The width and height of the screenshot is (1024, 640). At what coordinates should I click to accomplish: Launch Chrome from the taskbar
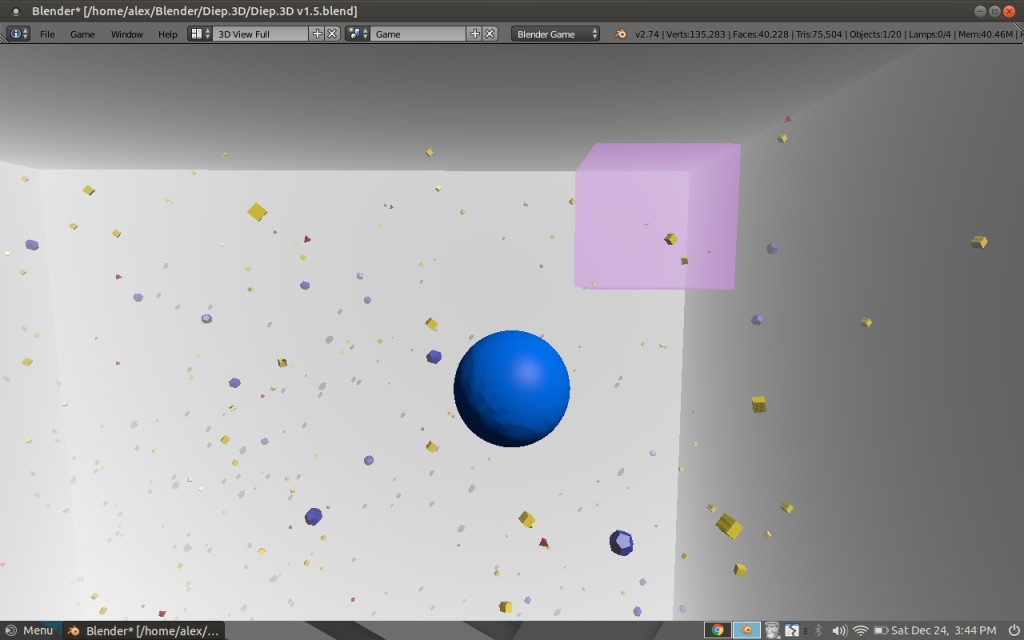coord(717,630)
